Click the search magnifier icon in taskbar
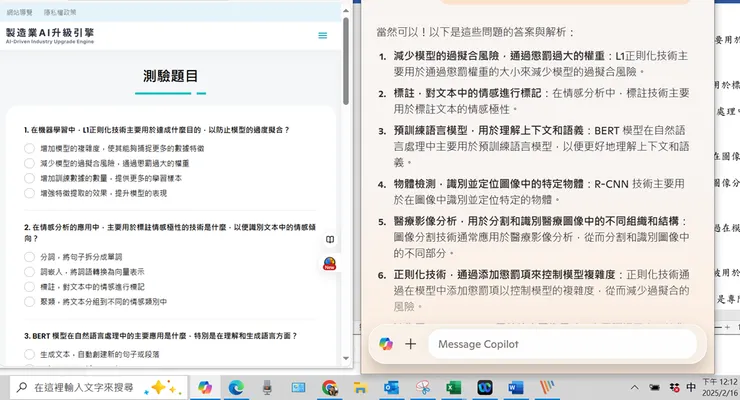This screenshot has width=740, height=400. 22,388
